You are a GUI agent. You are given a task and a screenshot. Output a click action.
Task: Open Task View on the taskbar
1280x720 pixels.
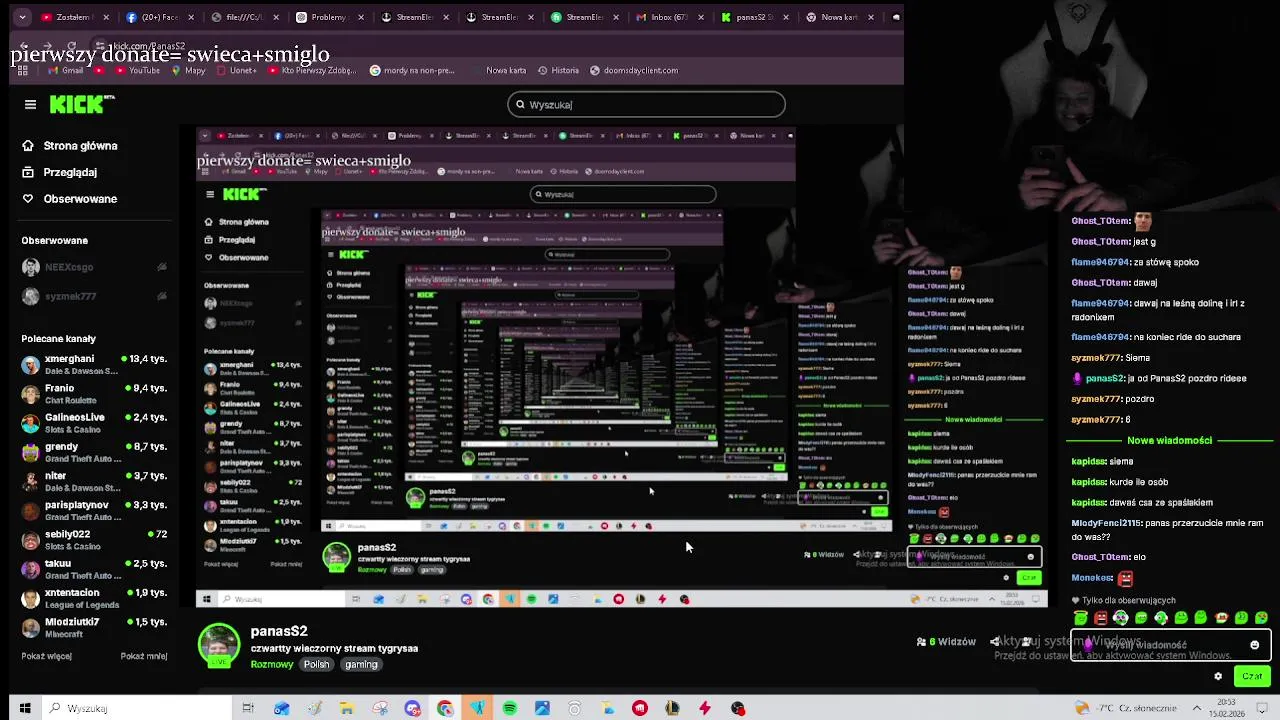[x=248, y=708]
